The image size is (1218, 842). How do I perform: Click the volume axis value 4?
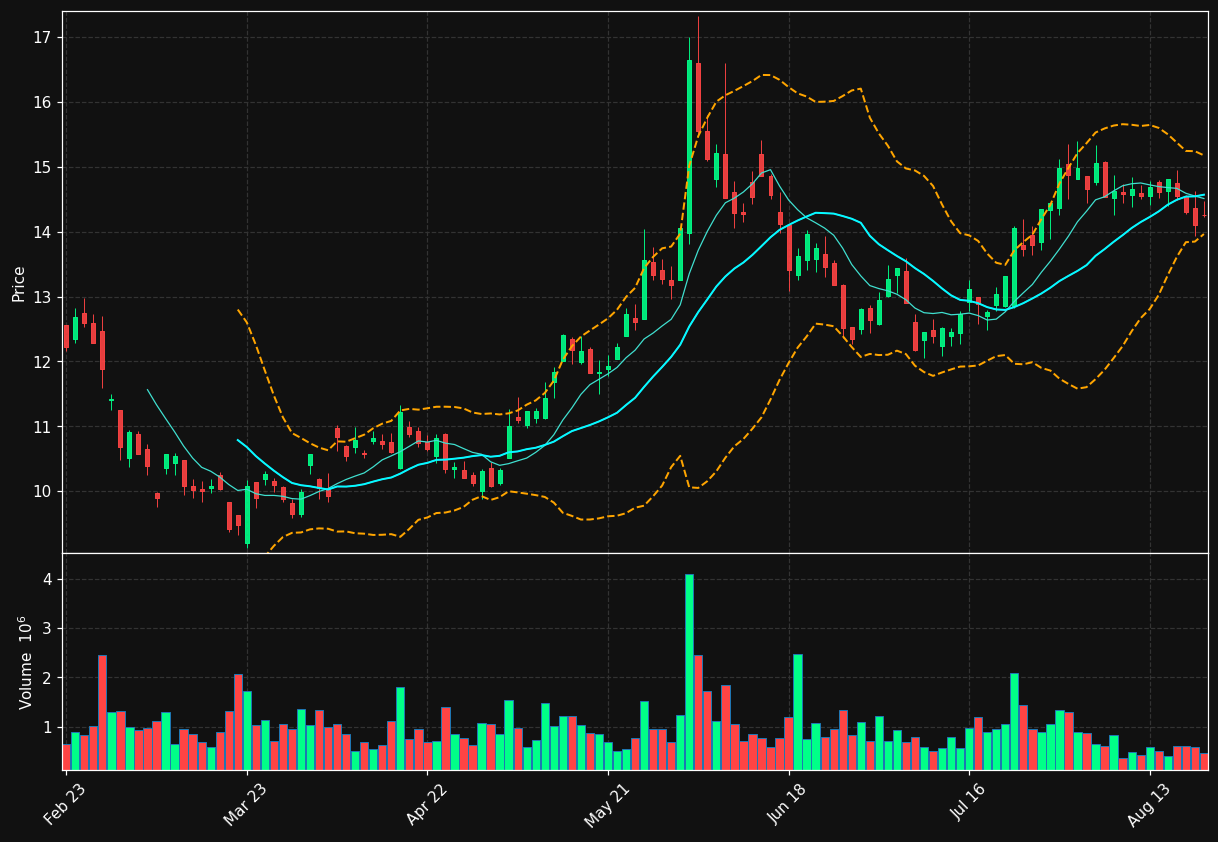click(47, 580)
